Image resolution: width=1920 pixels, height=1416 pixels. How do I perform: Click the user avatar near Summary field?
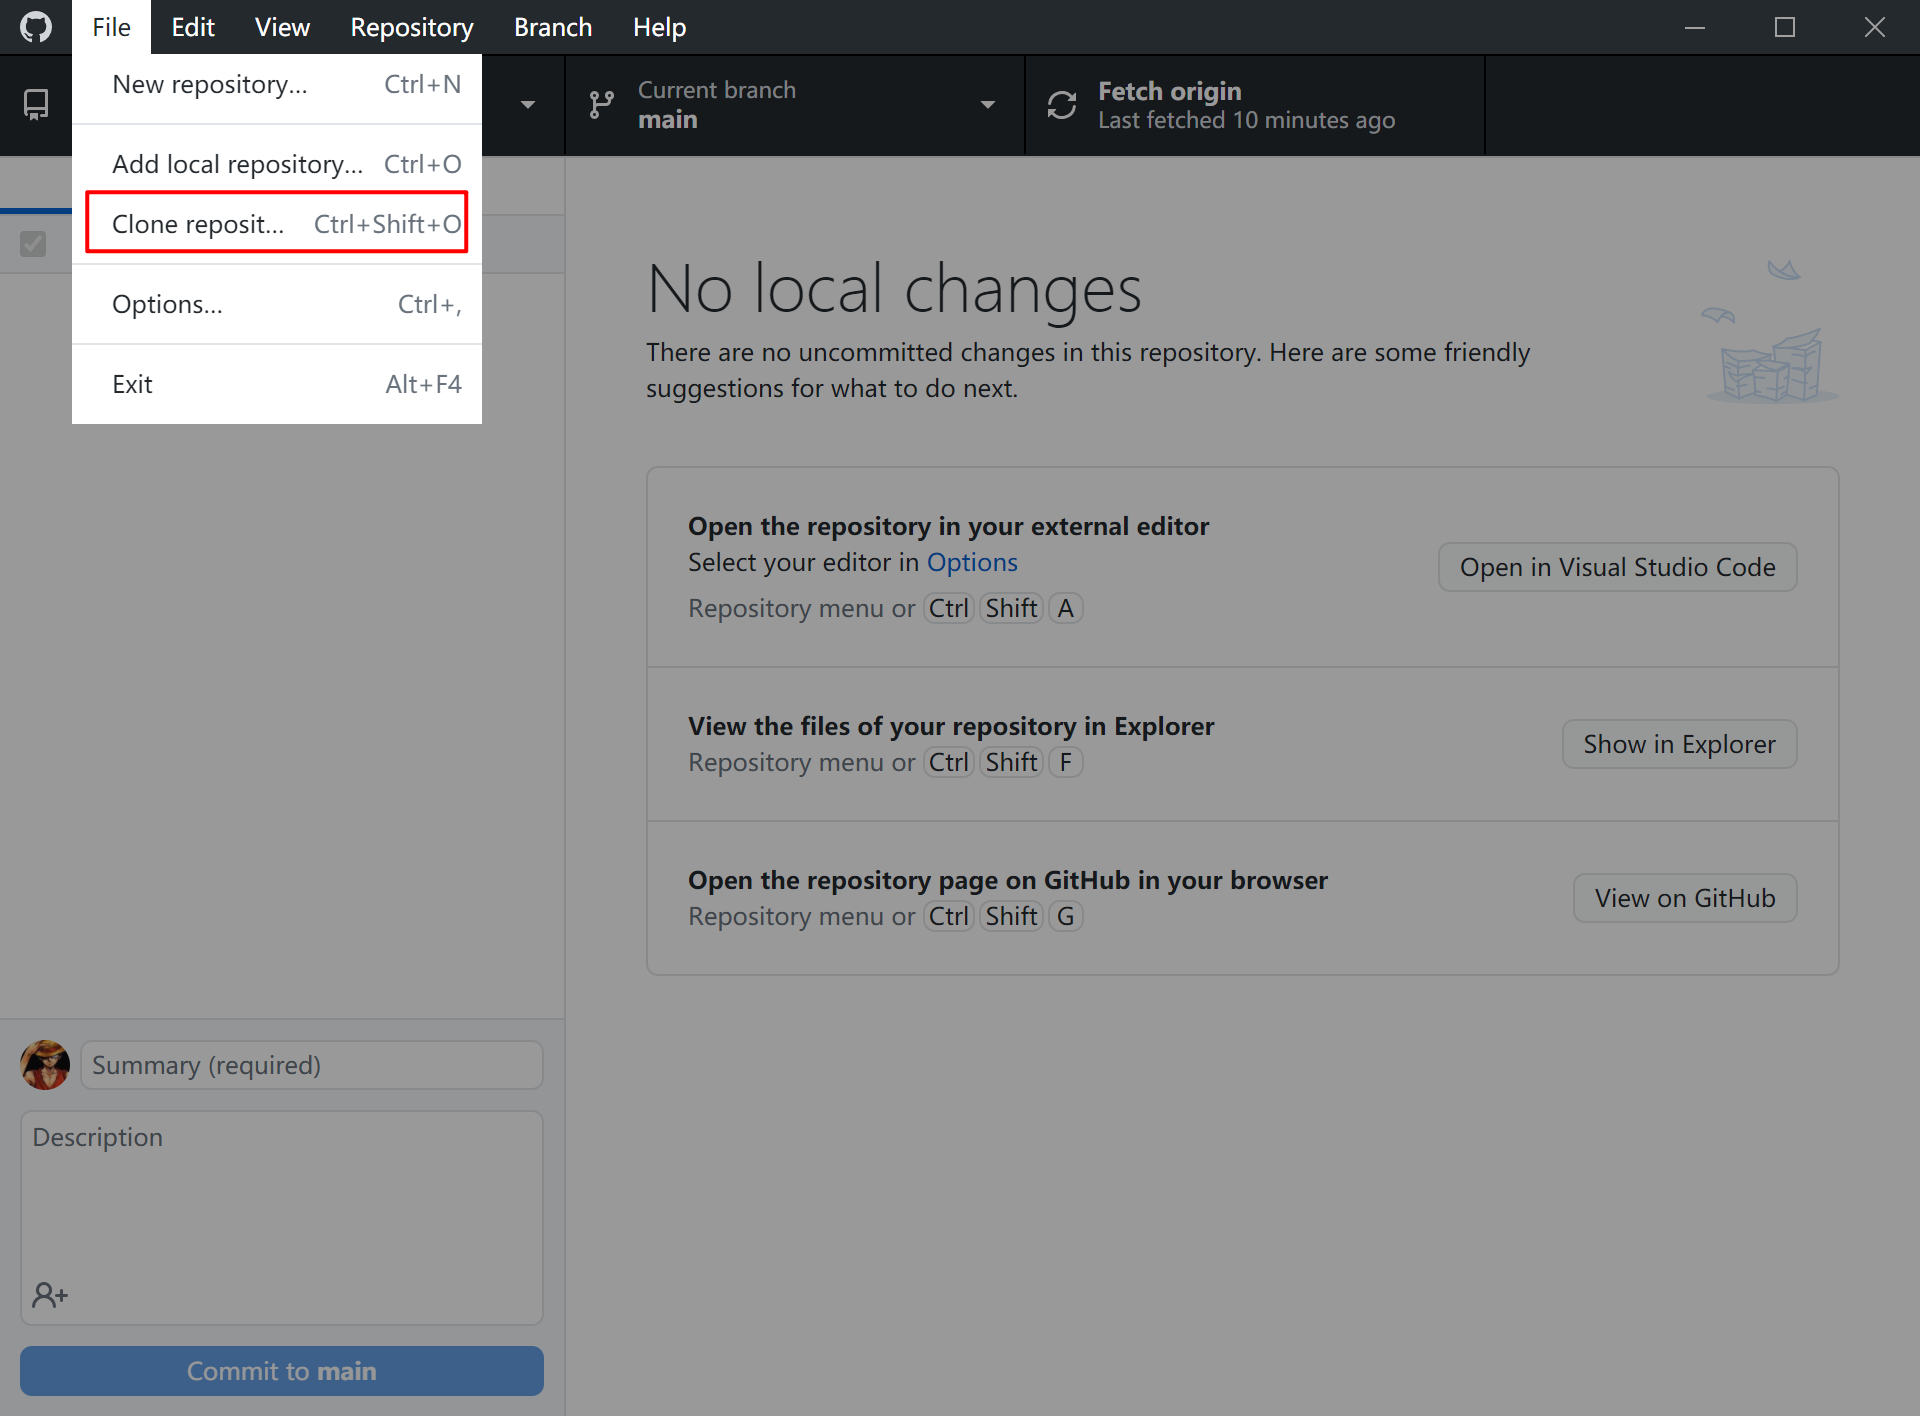coord(45,1065)
